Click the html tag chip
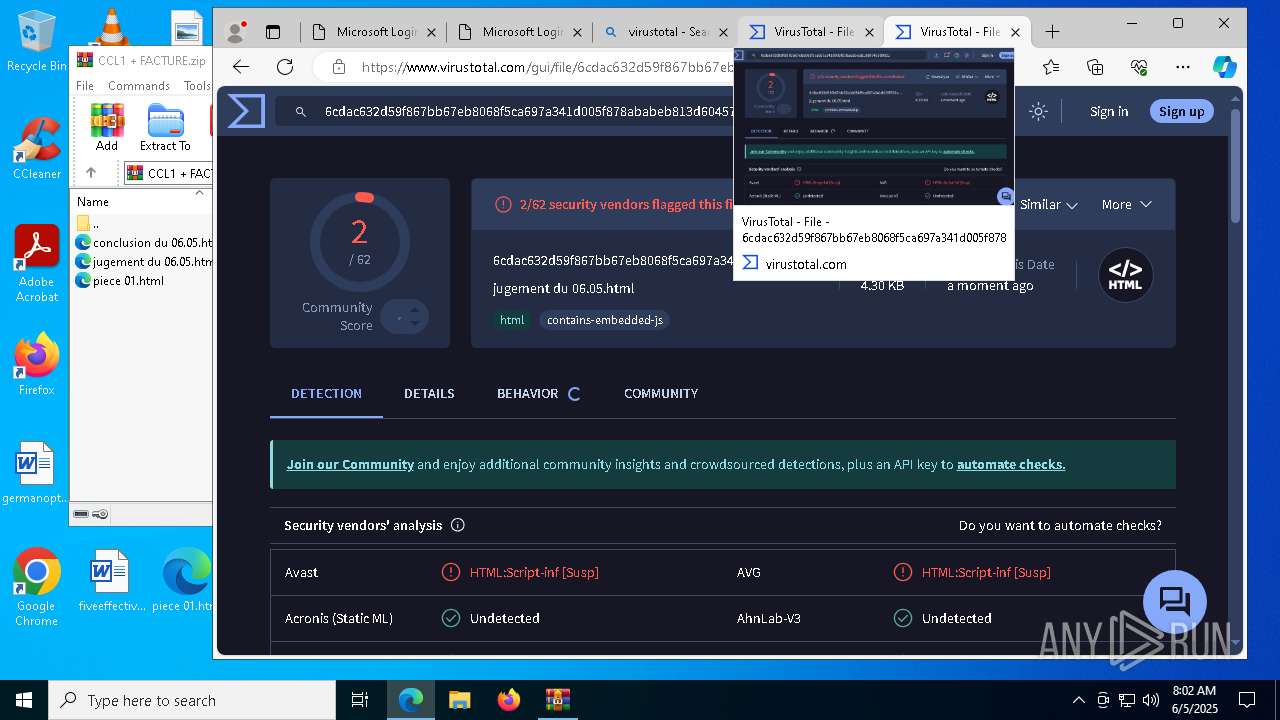Viewport: 1280px width, 720px height. (x=512, y=320)
